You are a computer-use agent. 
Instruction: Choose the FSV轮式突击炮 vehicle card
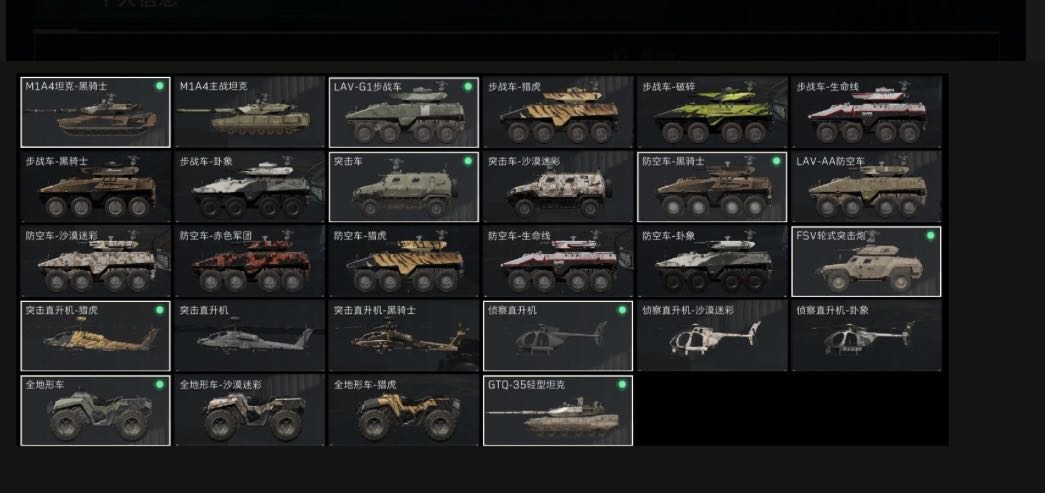pyautogui.click(x=866, y=261)
